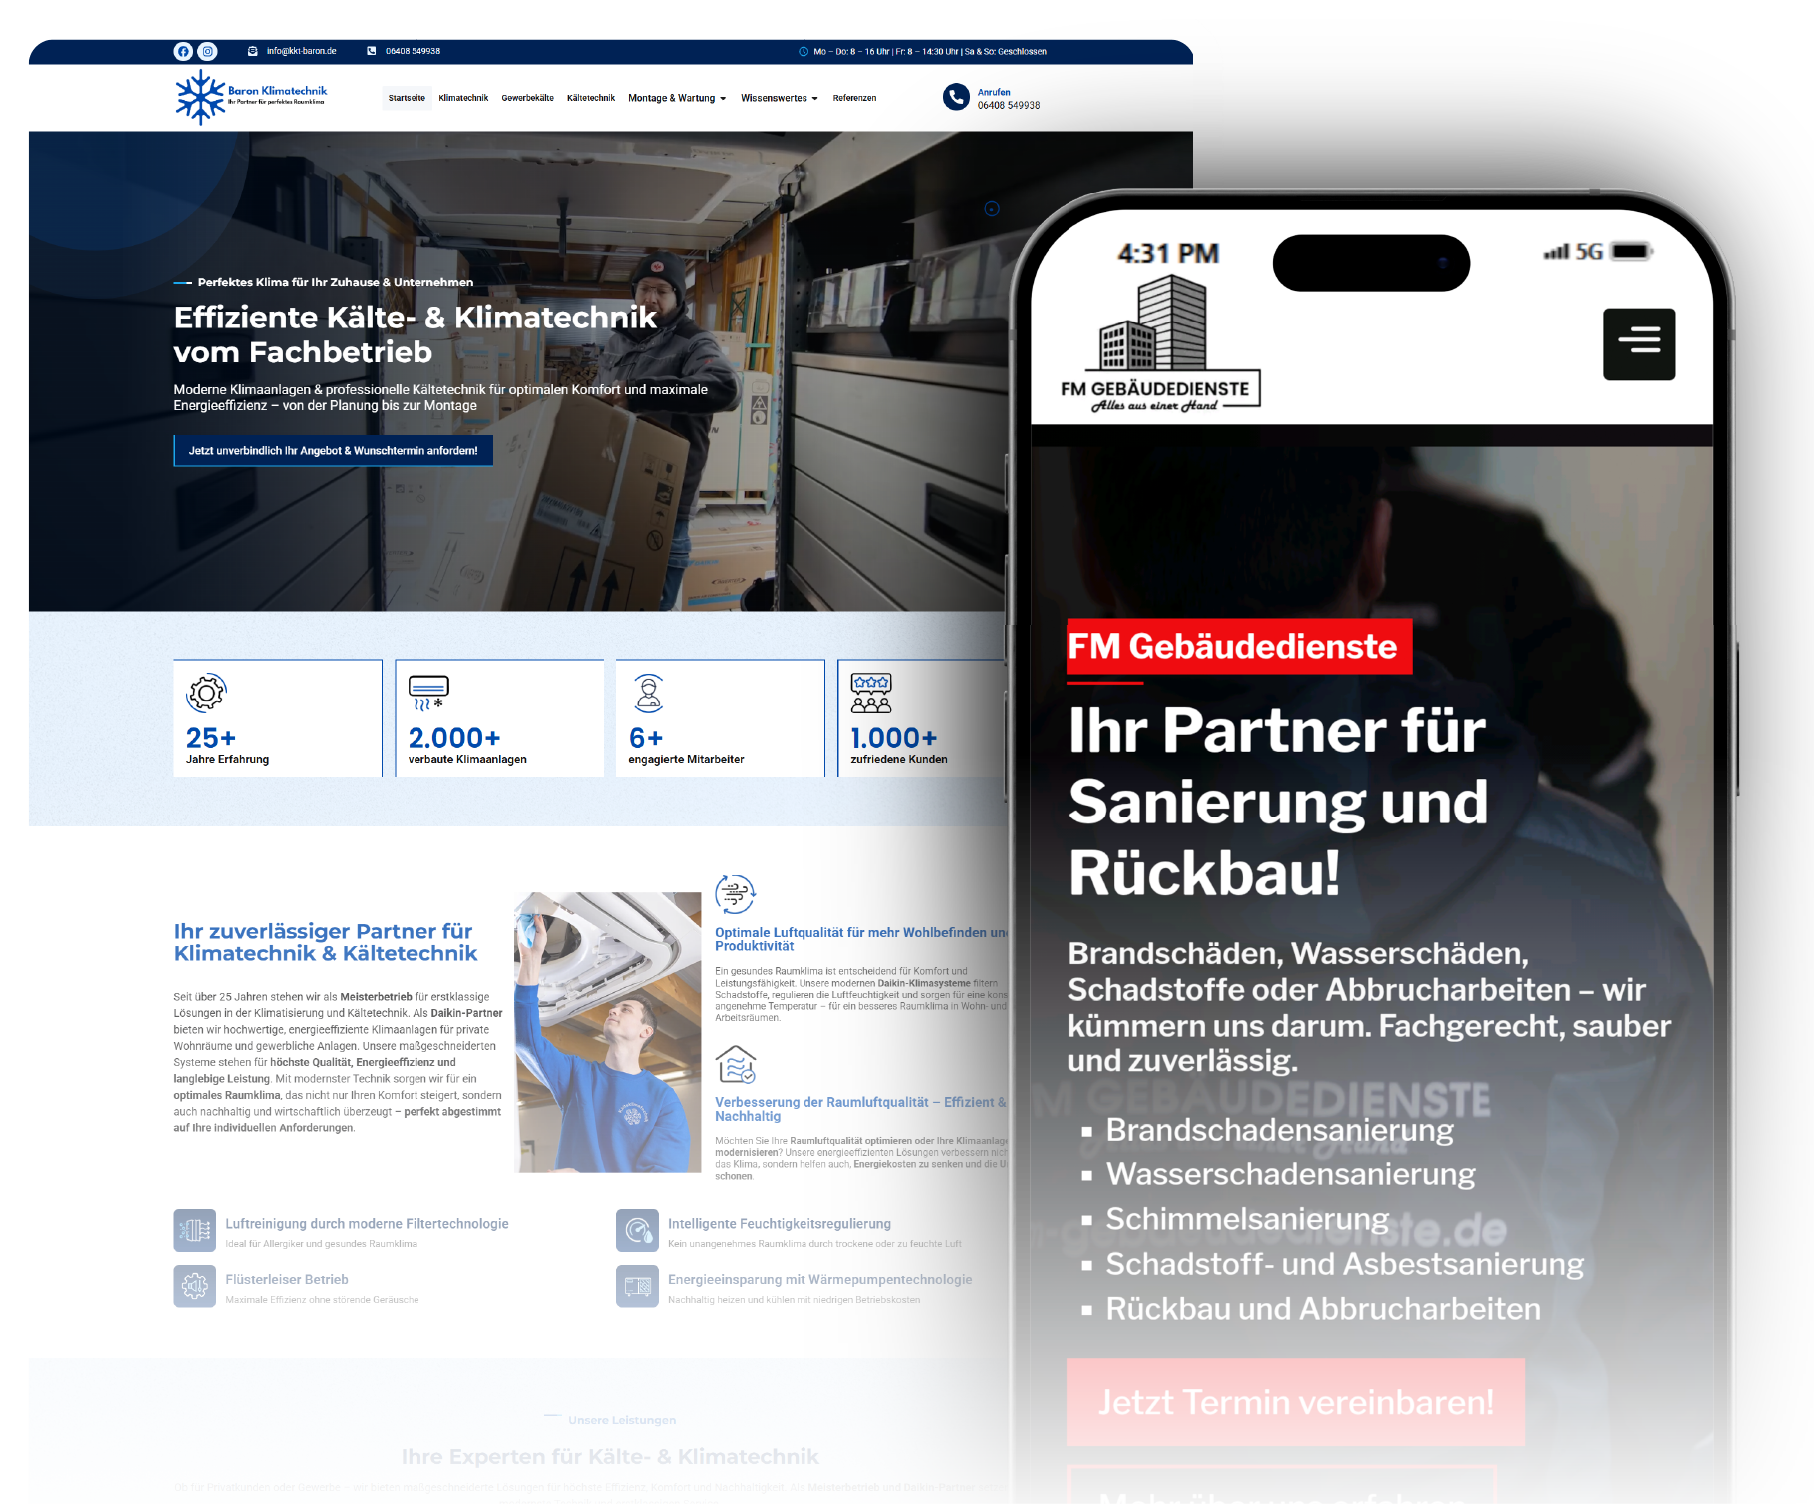Click the small circle marker on hero image
Viewport: 1814px width, 1505px height.
pyautogui.click(x=992, y=209)
